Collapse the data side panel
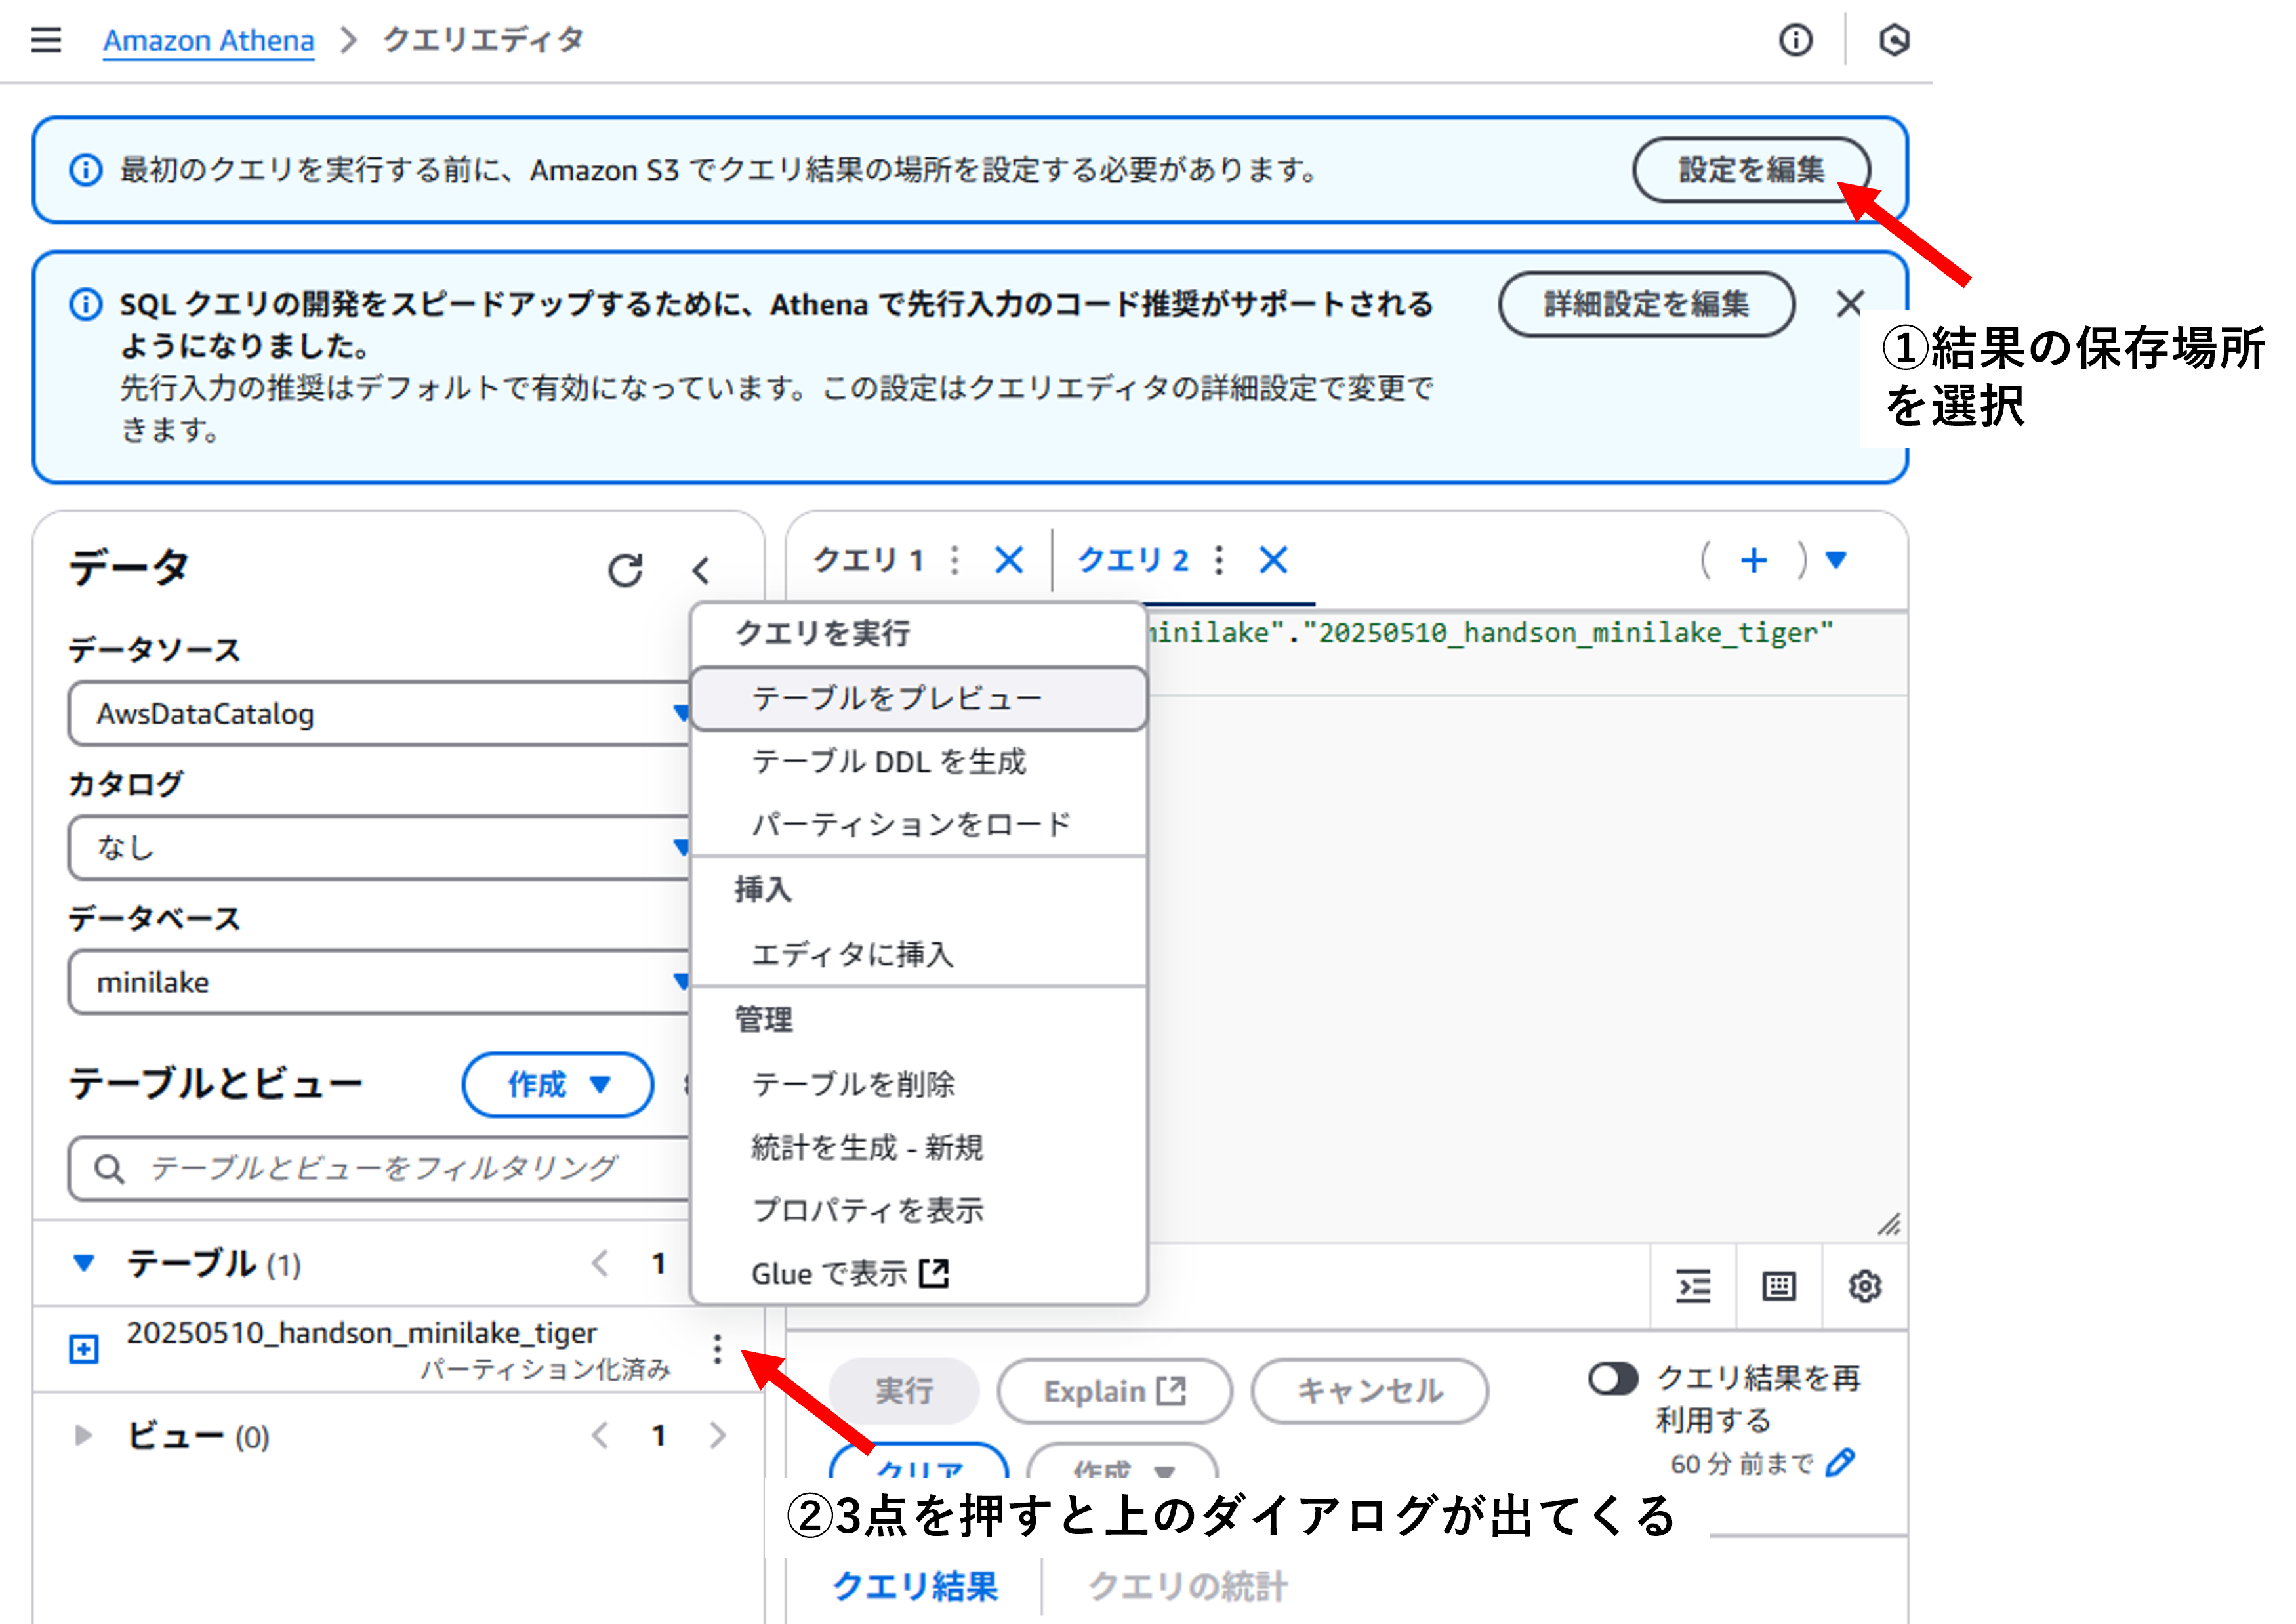 (701, 570)
